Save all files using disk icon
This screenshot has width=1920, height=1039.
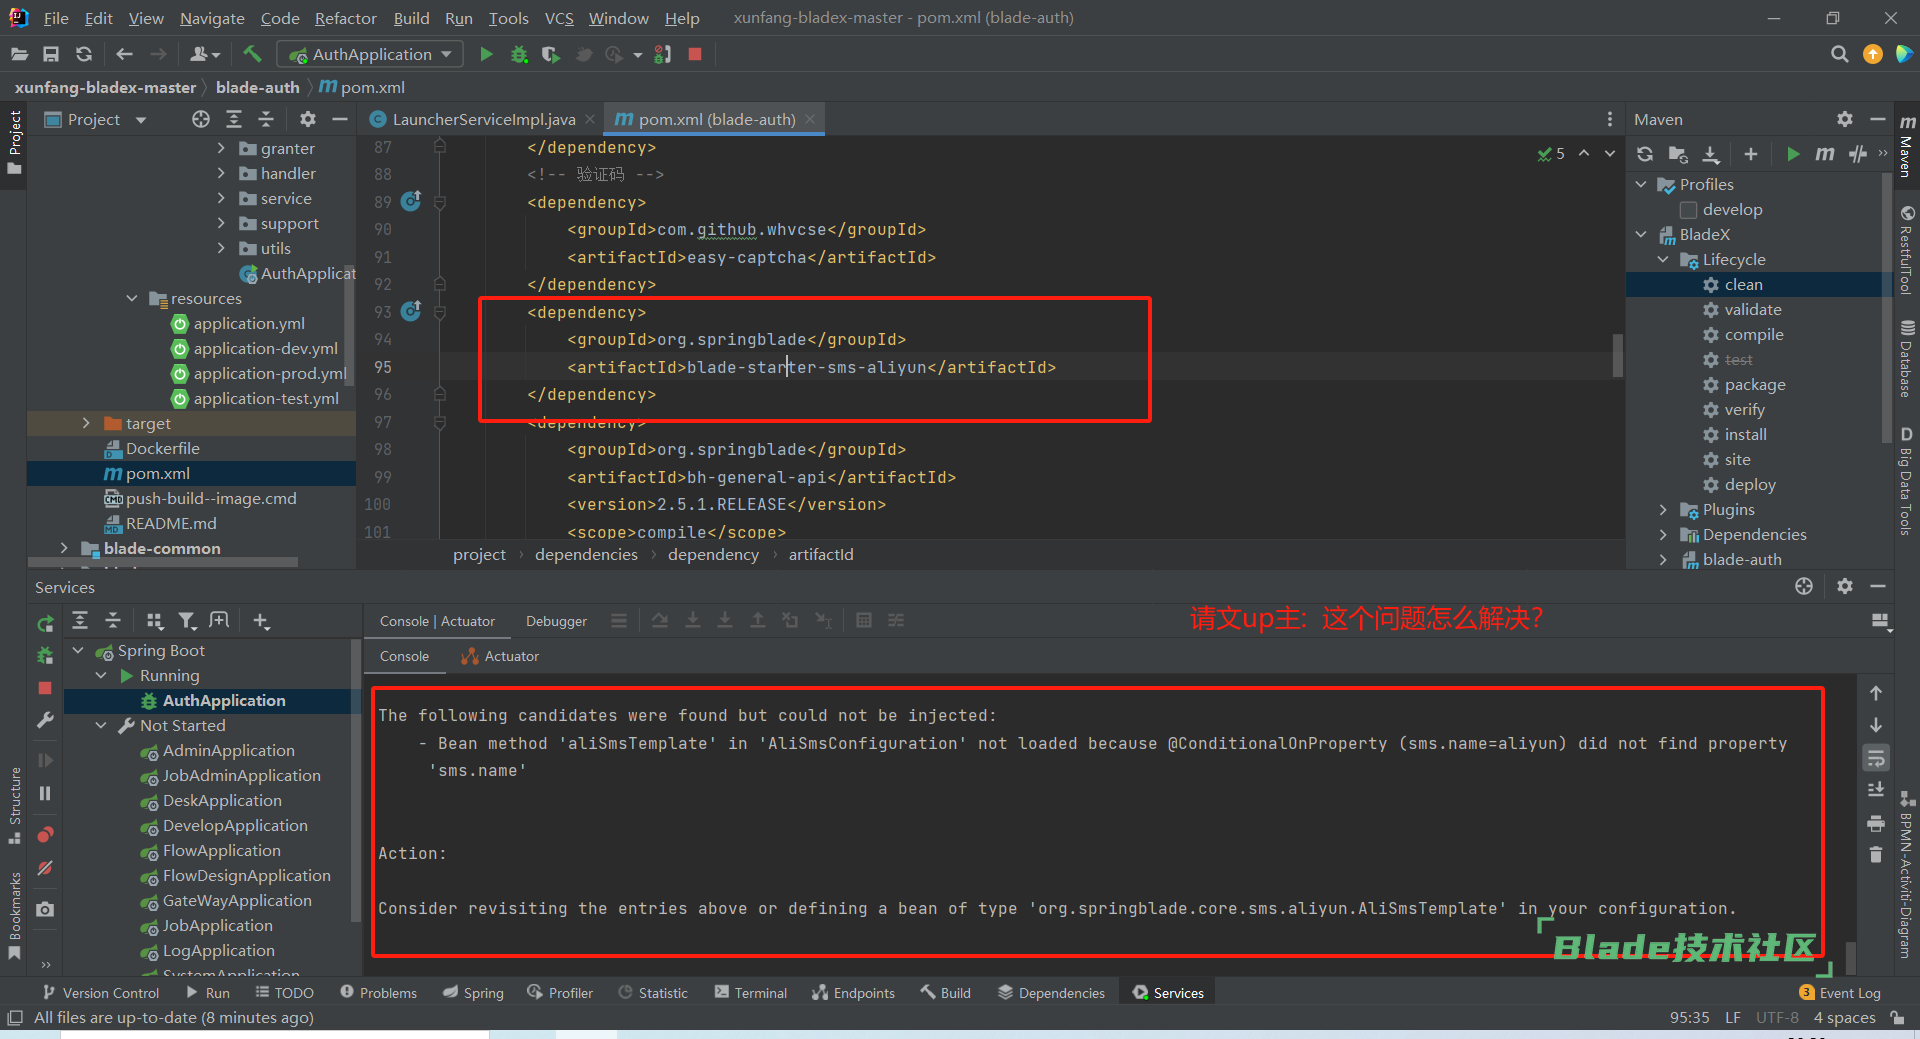click(x=51, y=54)
